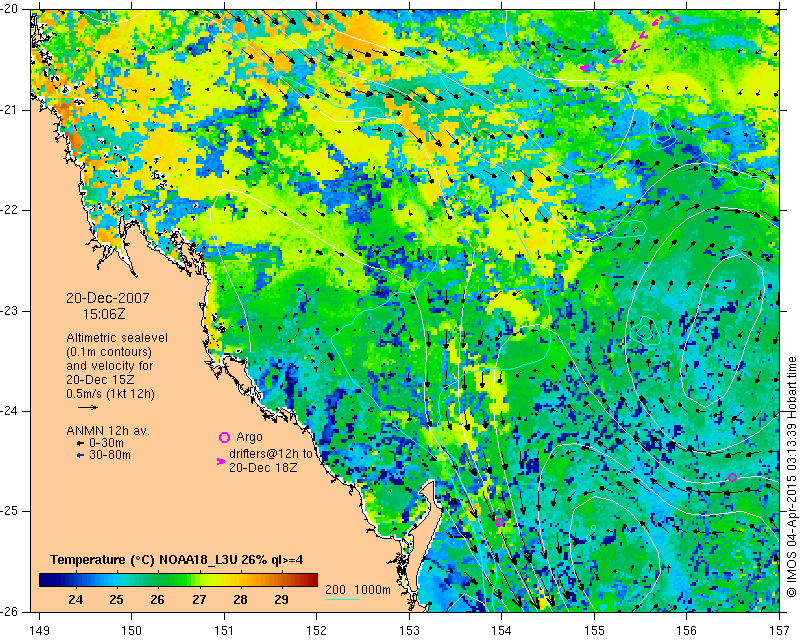
Task: Click the '0.5m/s (1kt 12h)' scale text
Action: (110, 394)
